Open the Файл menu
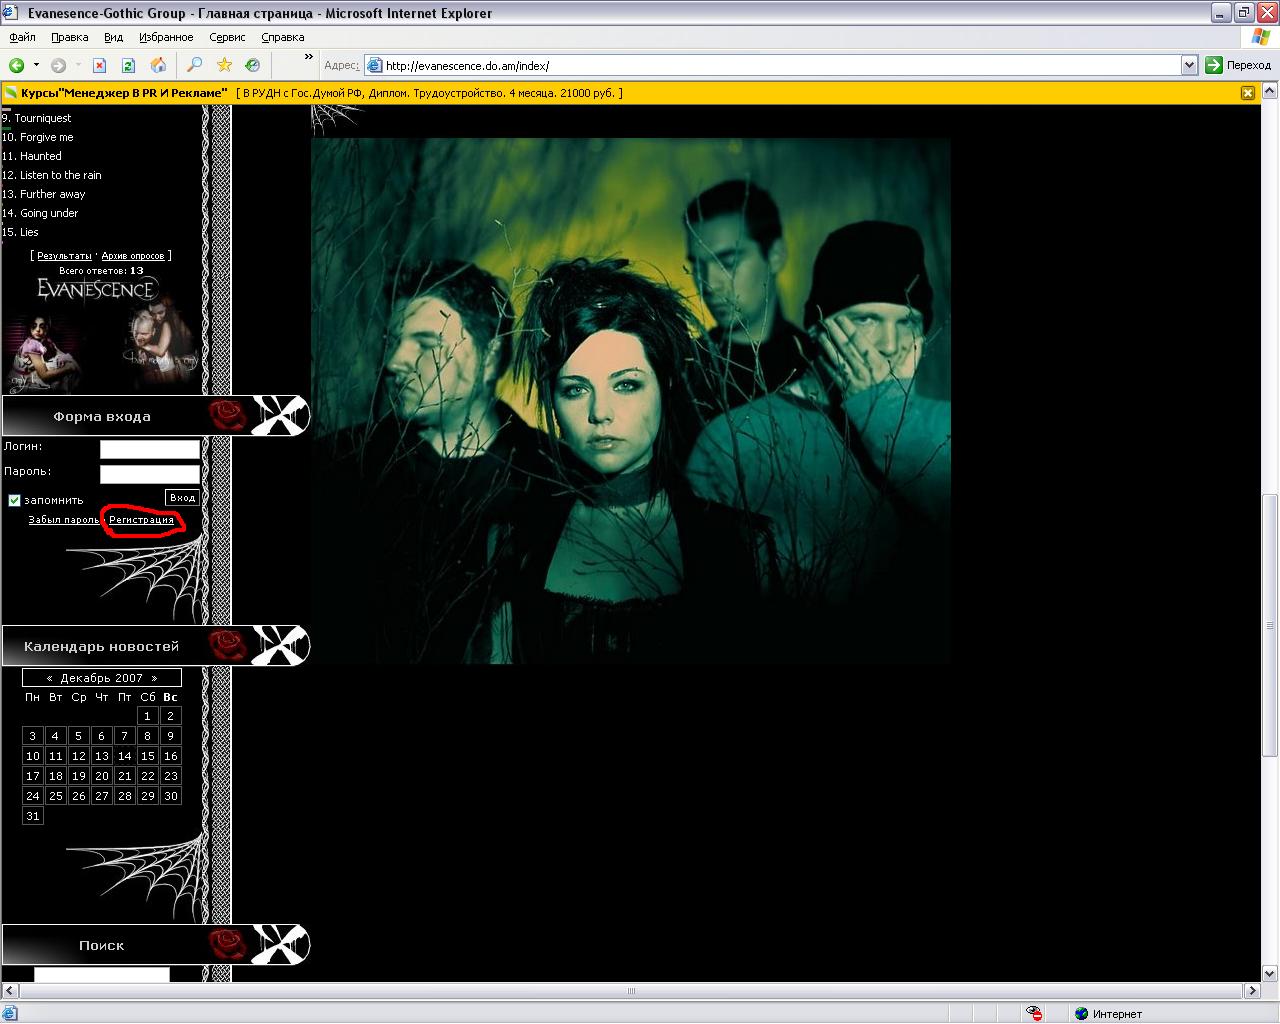1280x1024 pixels. point(22,37)
